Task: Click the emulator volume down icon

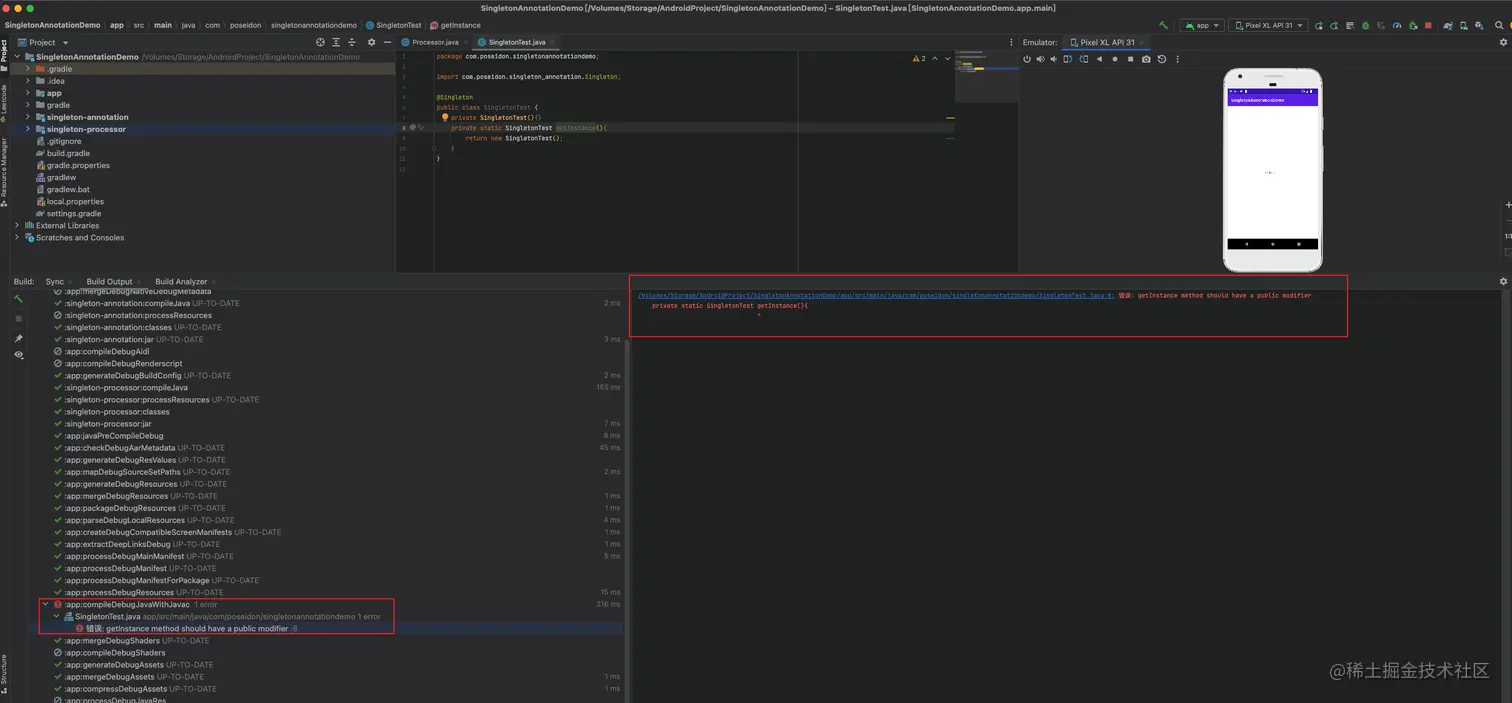Action: click(x=1053, y=59)
